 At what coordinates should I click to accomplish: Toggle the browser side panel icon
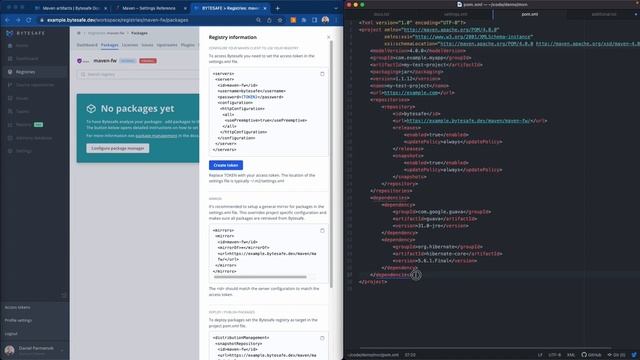pyautogui.click(x=314, y=20)
